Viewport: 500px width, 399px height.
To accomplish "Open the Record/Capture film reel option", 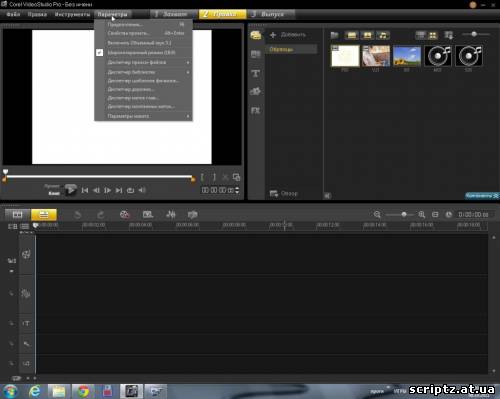I will point(124,214).
